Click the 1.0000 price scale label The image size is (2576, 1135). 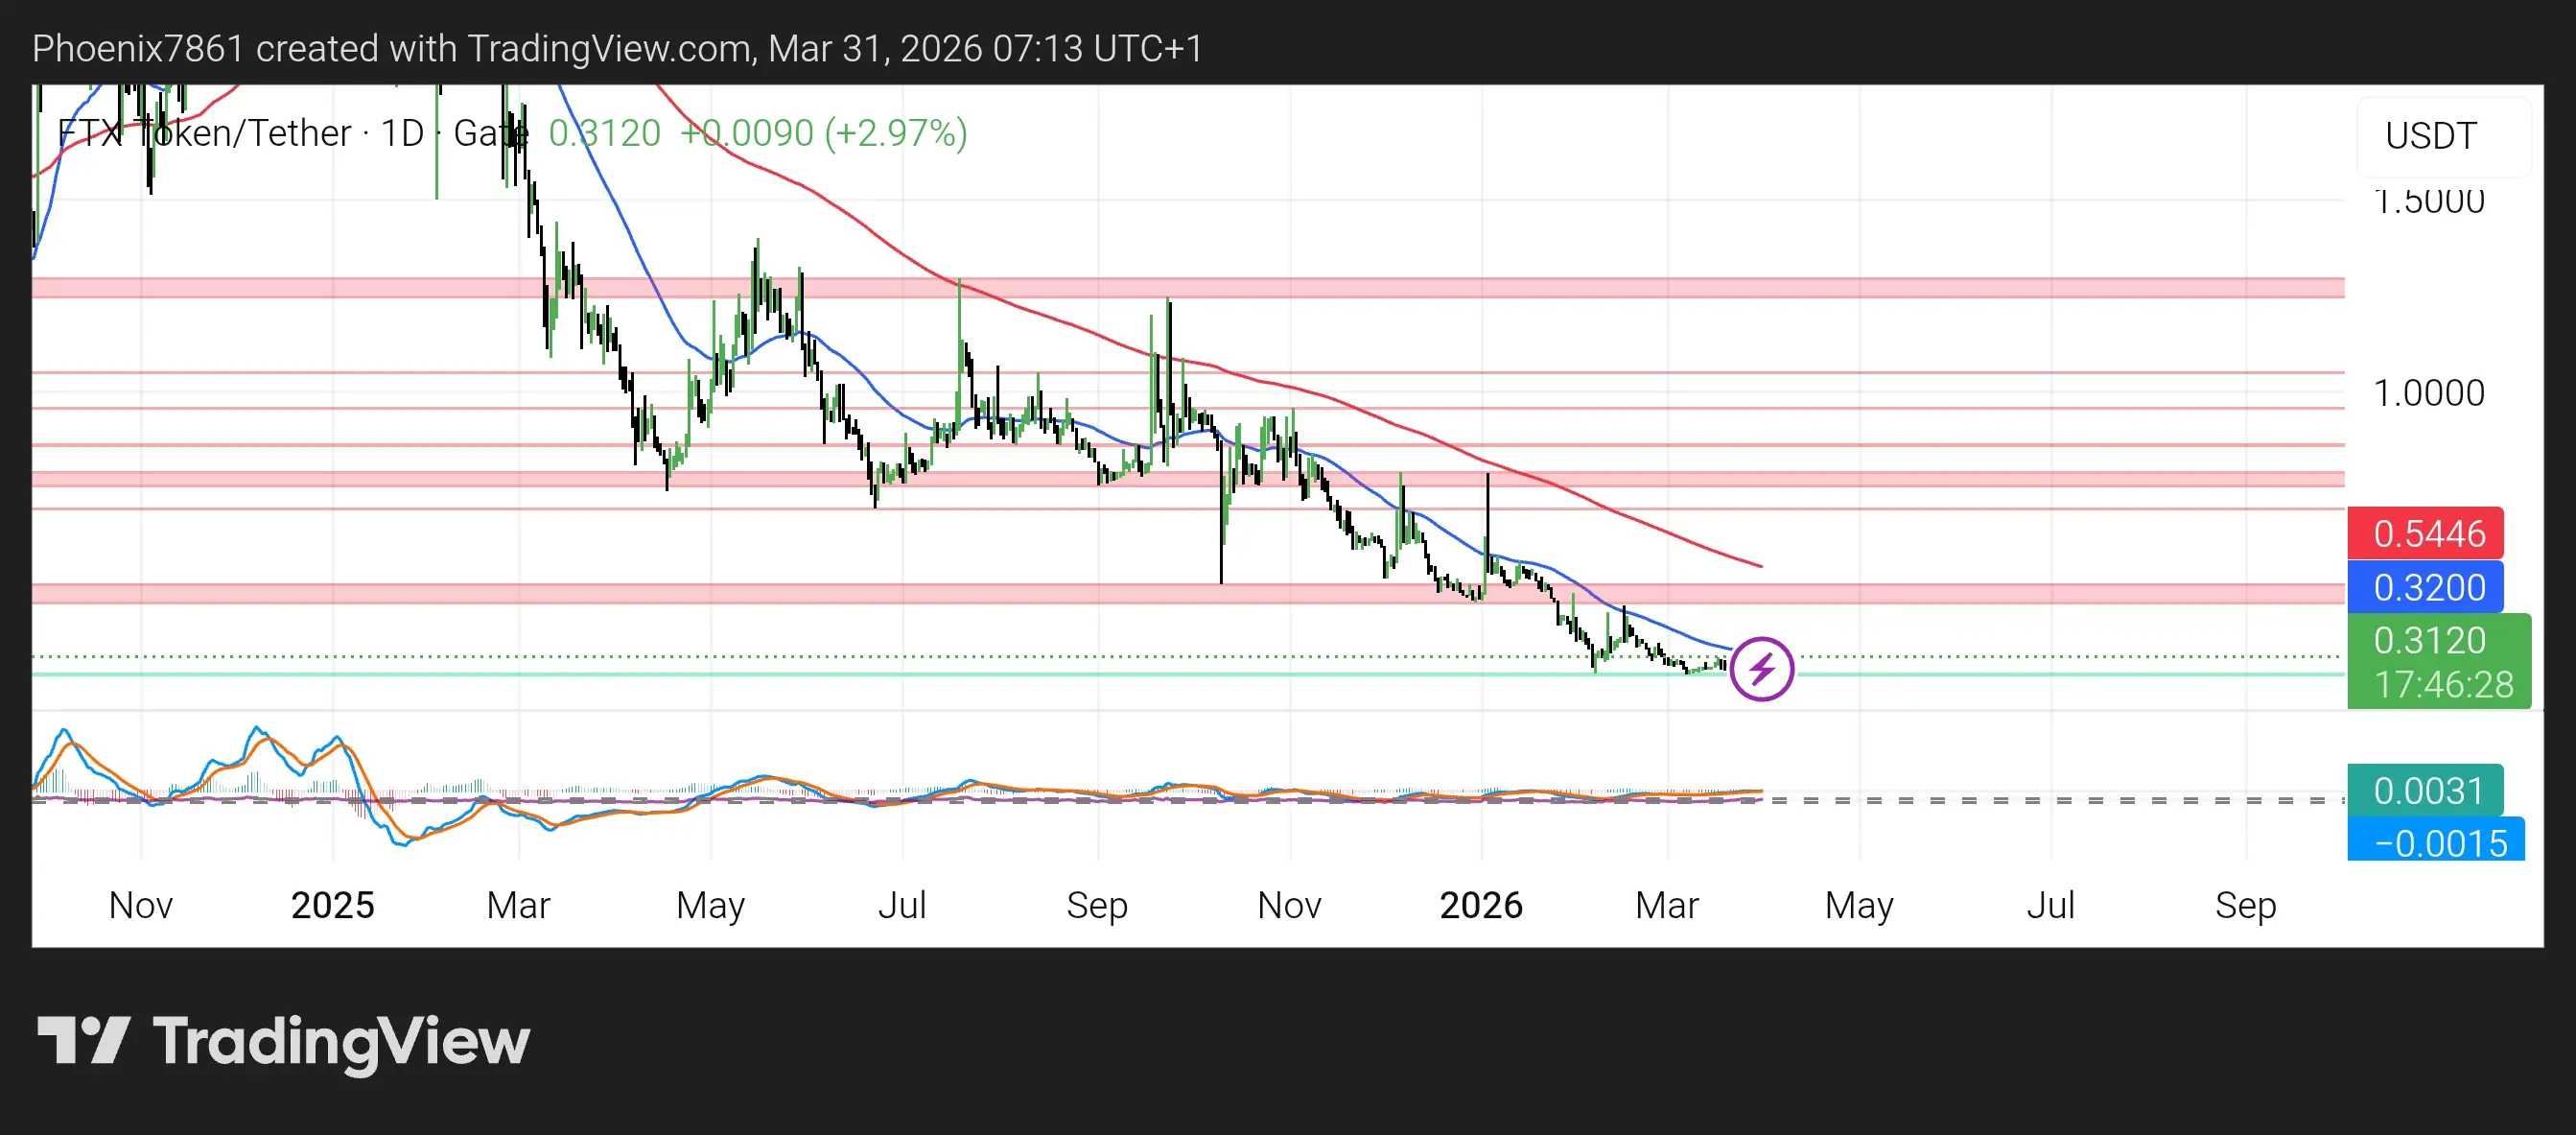tap(2428, 393)
